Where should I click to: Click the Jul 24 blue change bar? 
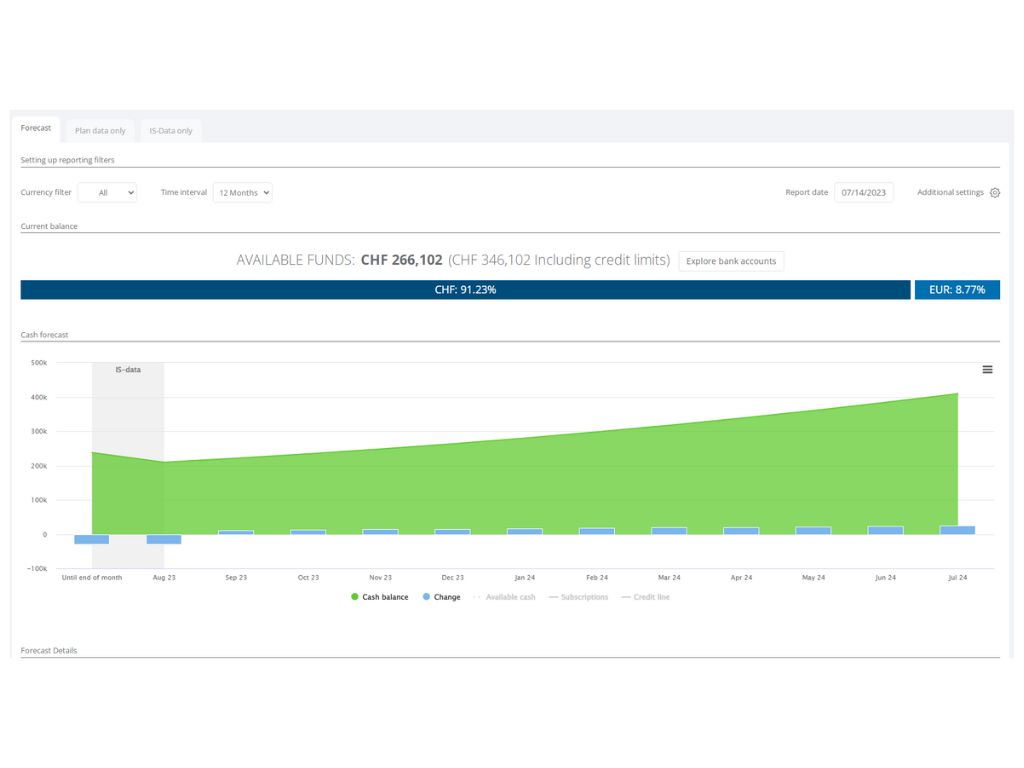pyautogui.click(x=957, y=530)
